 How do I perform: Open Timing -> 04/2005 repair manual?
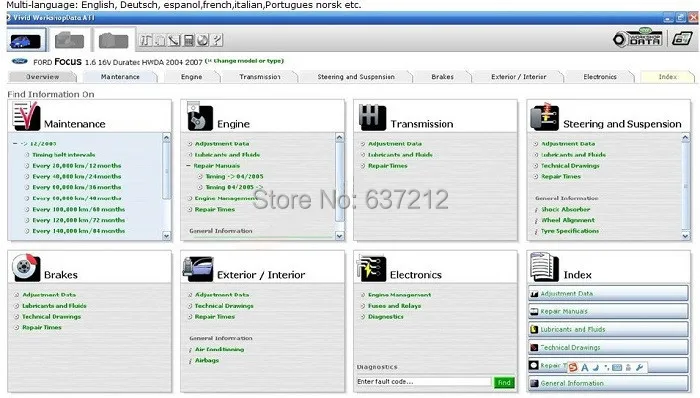pyautogui.click(x=234, y=176)
